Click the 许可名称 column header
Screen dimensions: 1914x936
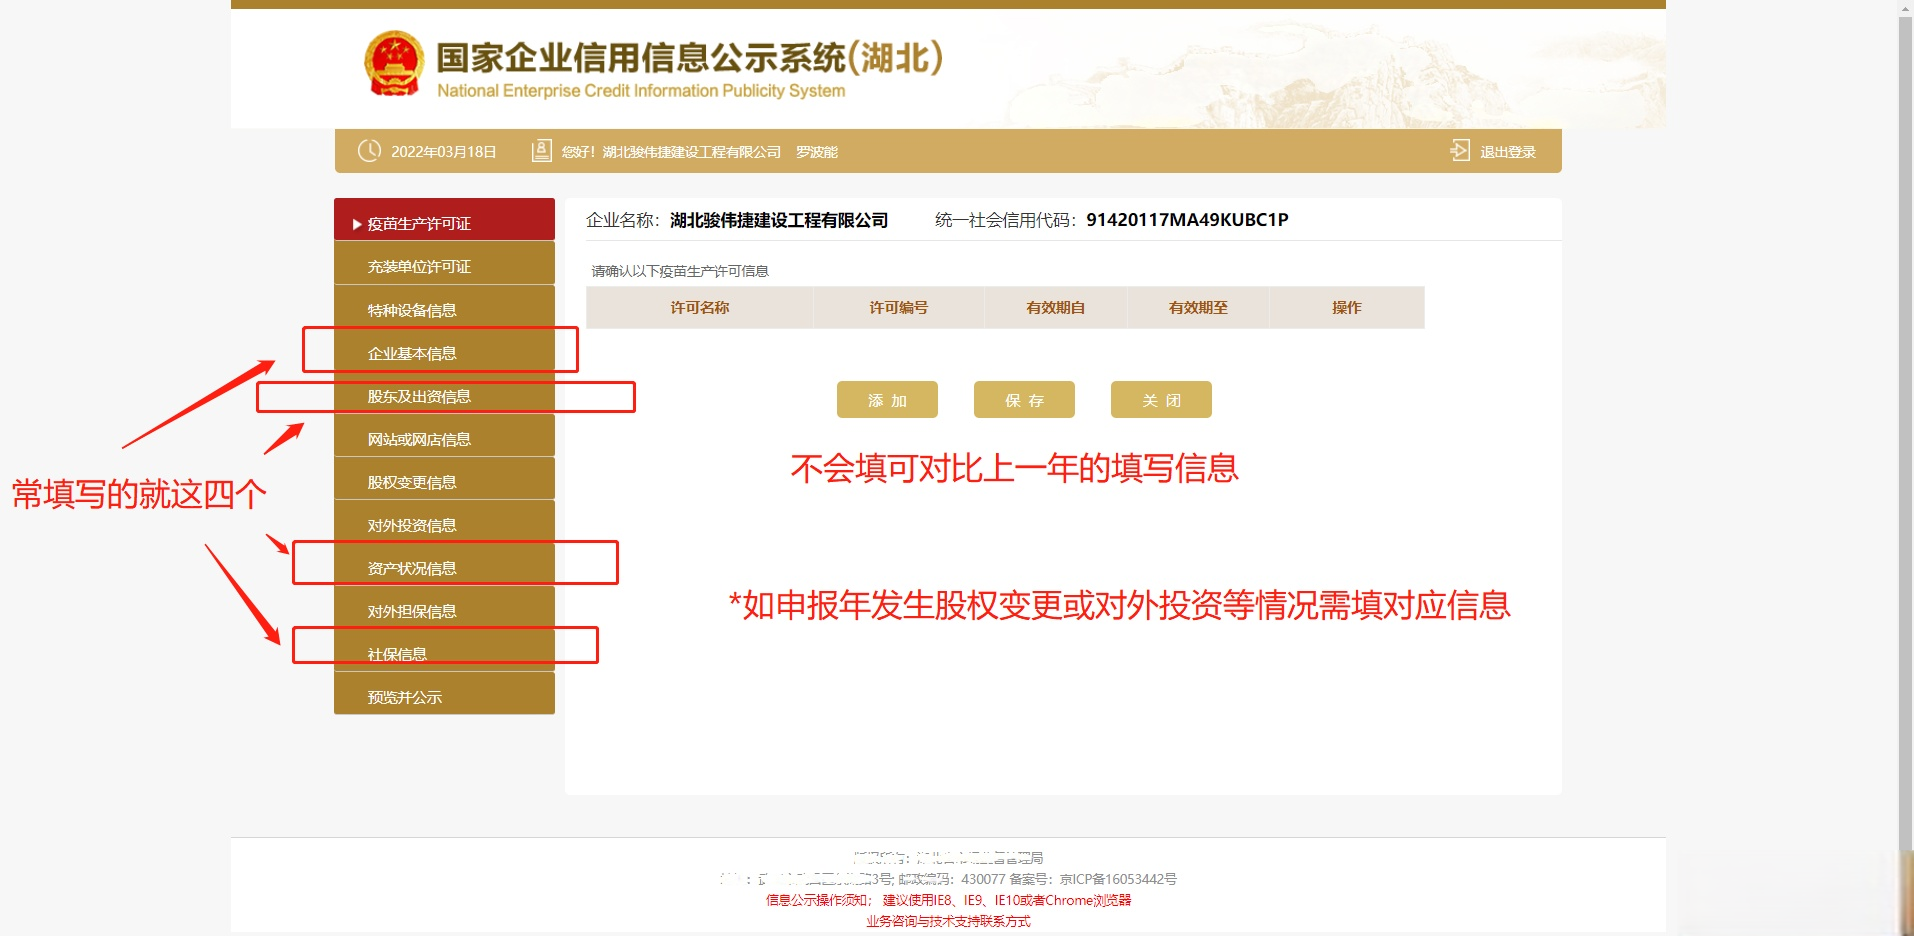(x=700, y=308)
